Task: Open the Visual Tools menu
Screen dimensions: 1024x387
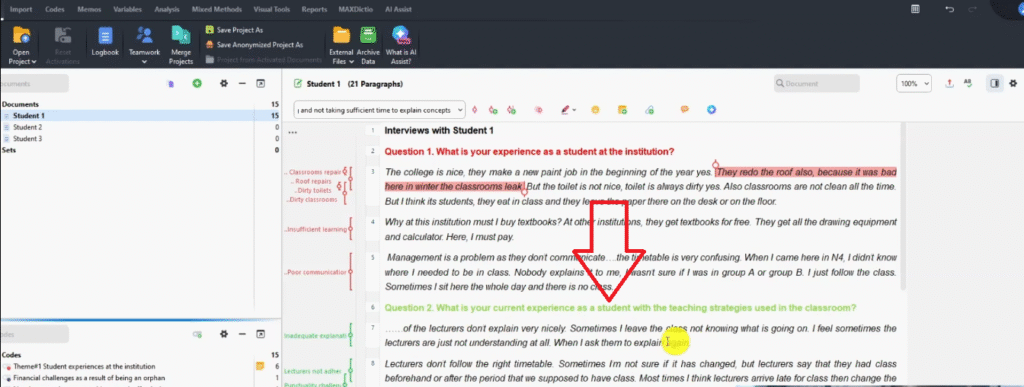Action: tap(272, 10)
